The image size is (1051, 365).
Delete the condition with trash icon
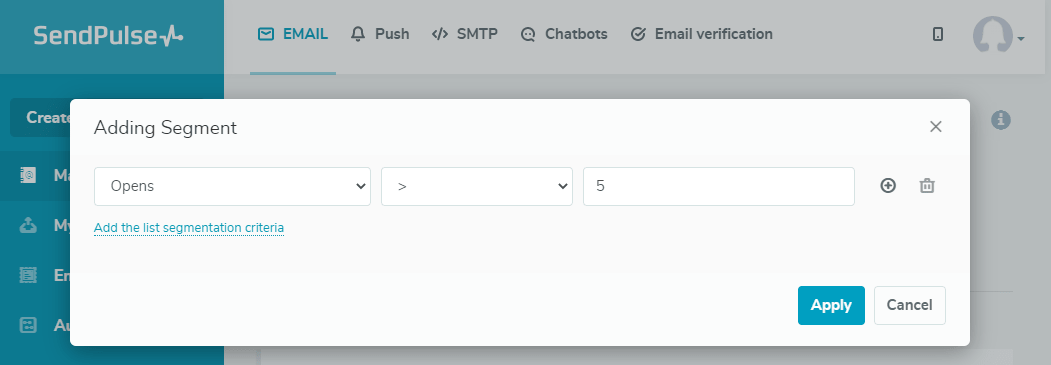pyautogui.click(x=926, y=186)
